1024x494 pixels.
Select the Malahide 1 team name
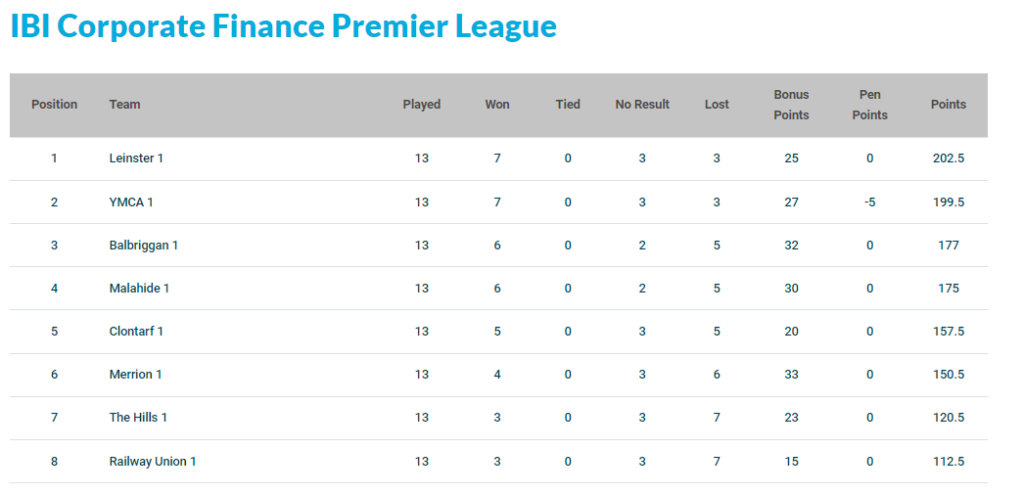tap(139, 288)
